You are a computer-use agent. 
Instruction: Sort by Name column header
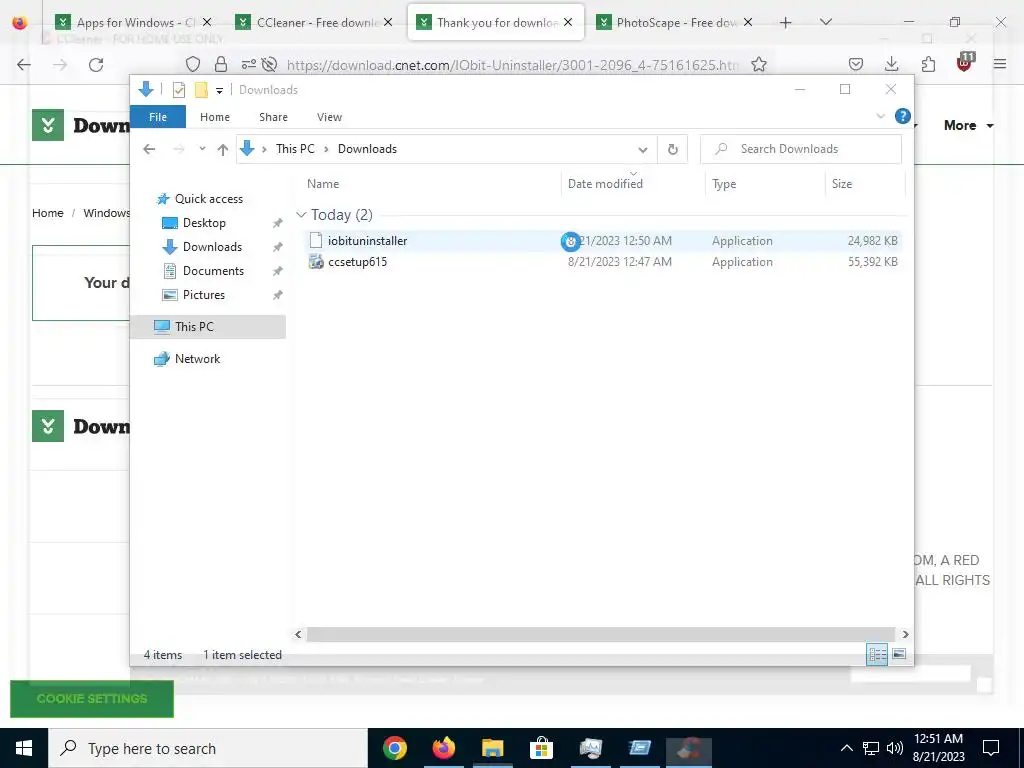point(323,184)
